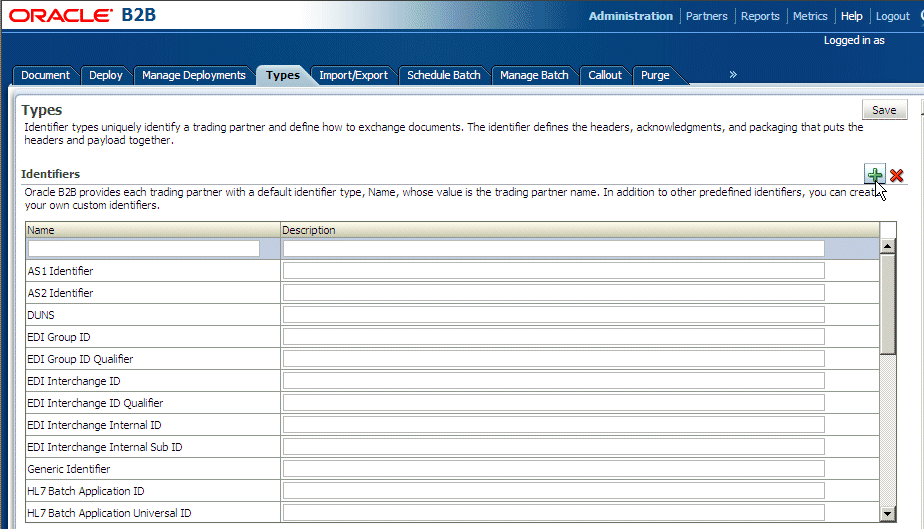Edit the Description for EDI Interchange Internal ID
Image resolution: width=924 pixels, height=529 pixels.
tap(553, 425)
